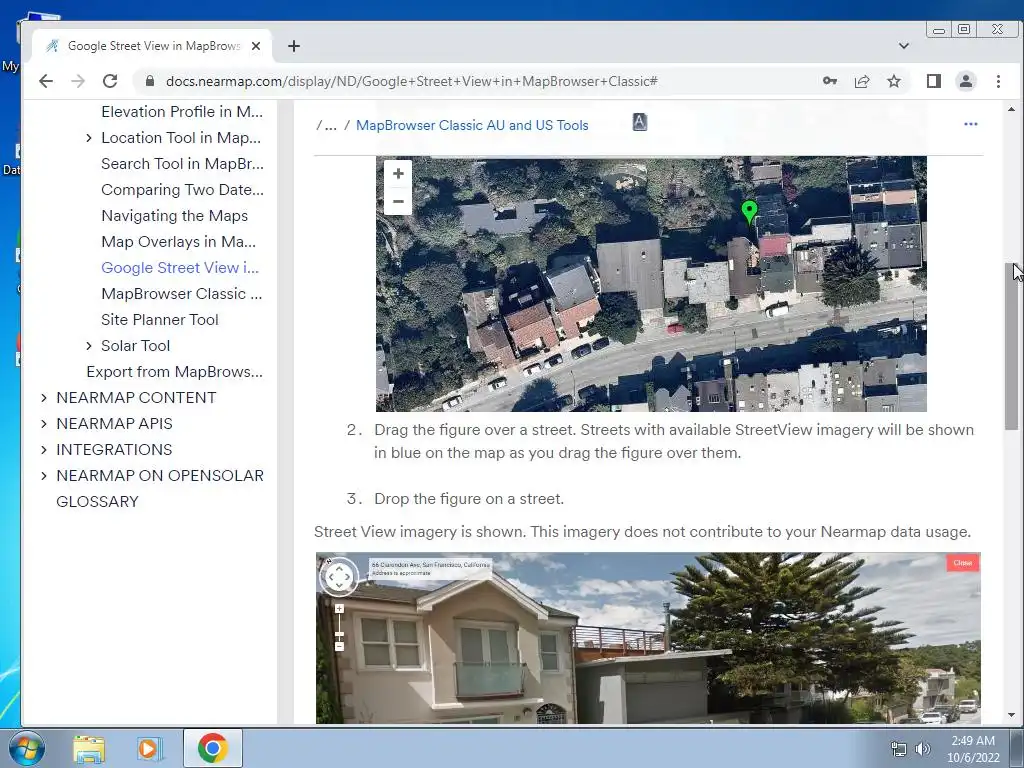This screenshot has width=1024, height=768.
Task: Click Street View pan compass control
Action: pyautogui.click(x=339, y=577)
